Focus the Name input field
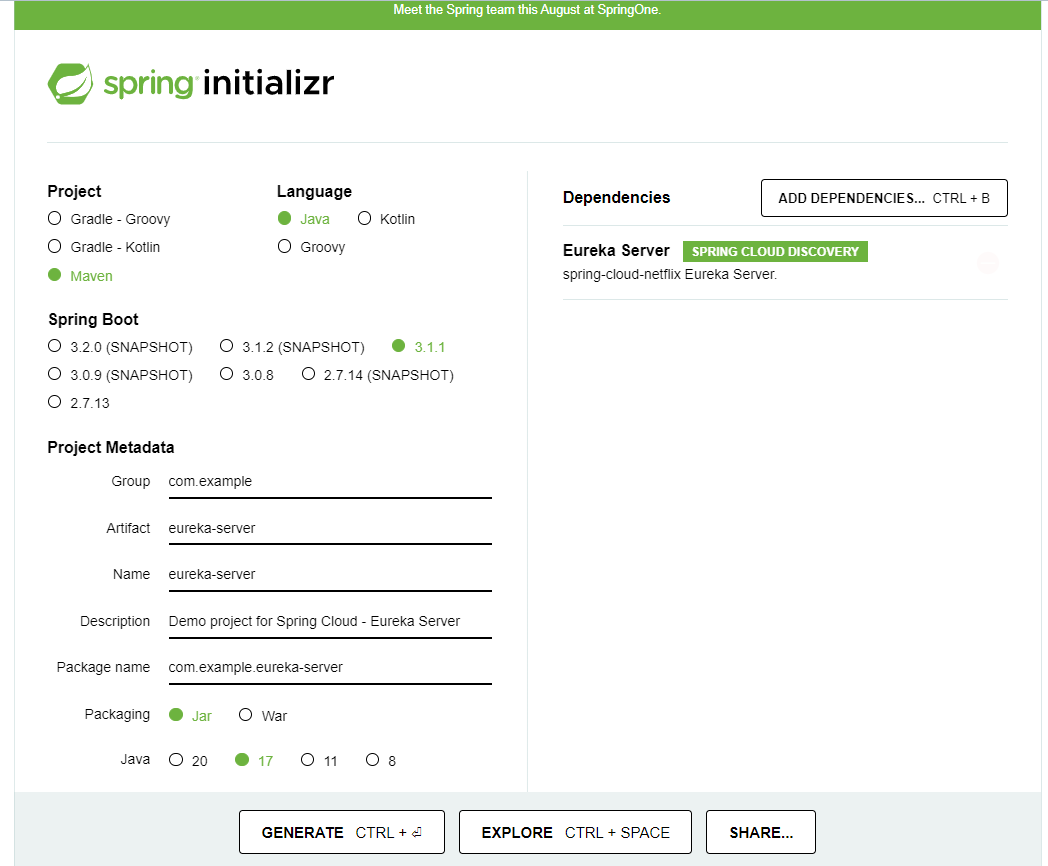 tap(330, 575)
